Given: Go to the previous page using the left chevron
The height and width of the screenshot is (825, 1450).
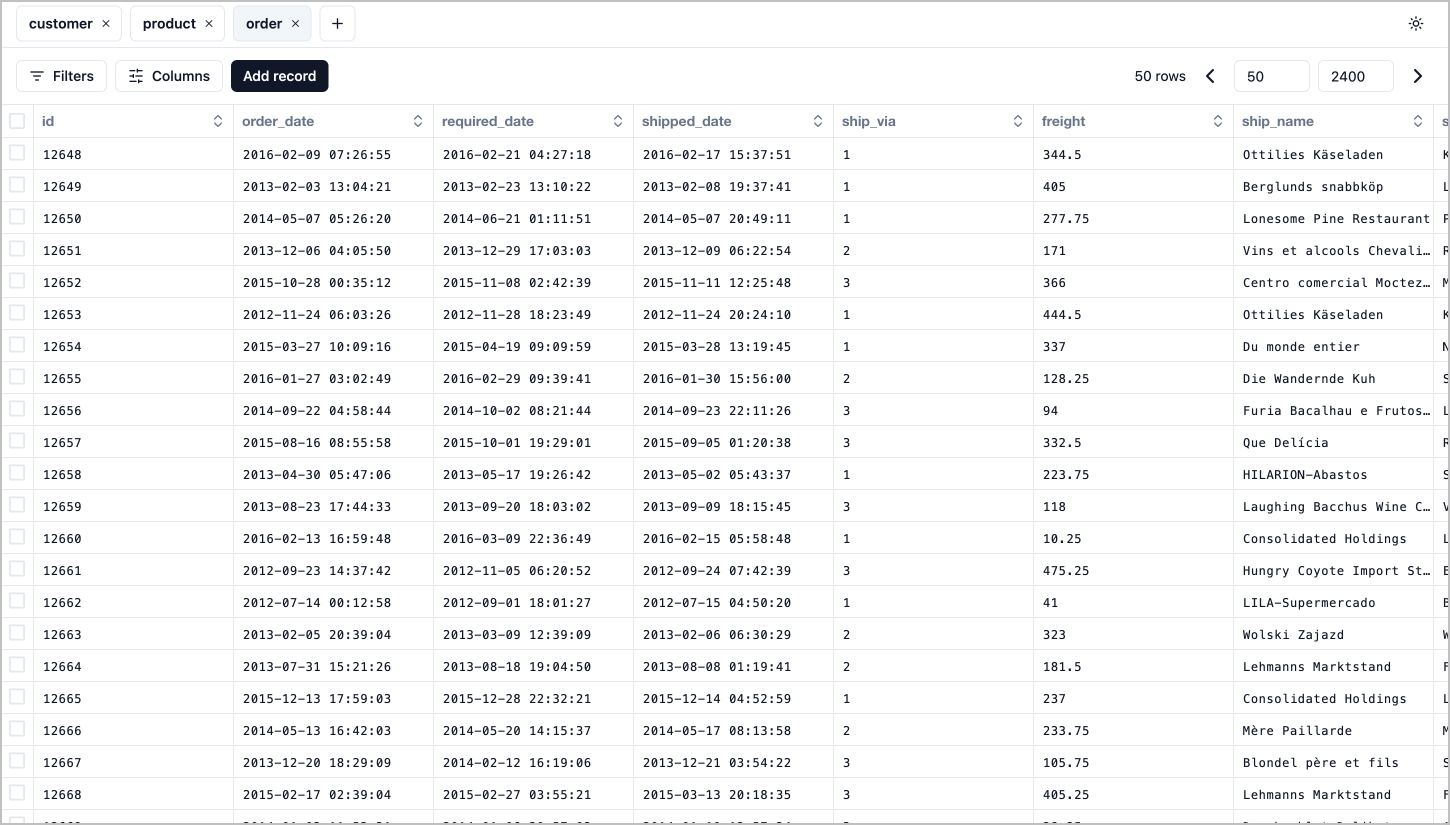Looking at the screenshot, I should [1210, 76].
